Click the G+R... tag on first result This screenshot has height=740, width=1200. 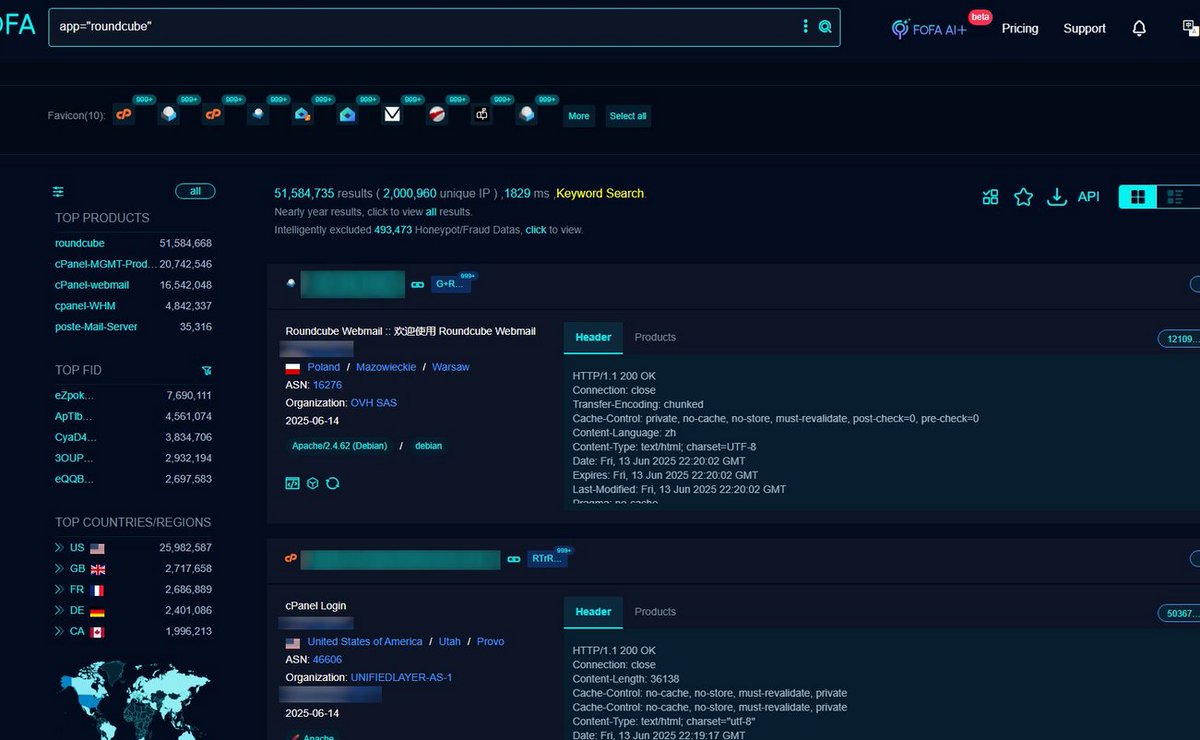pyautogui.click(x=450, y=285)
